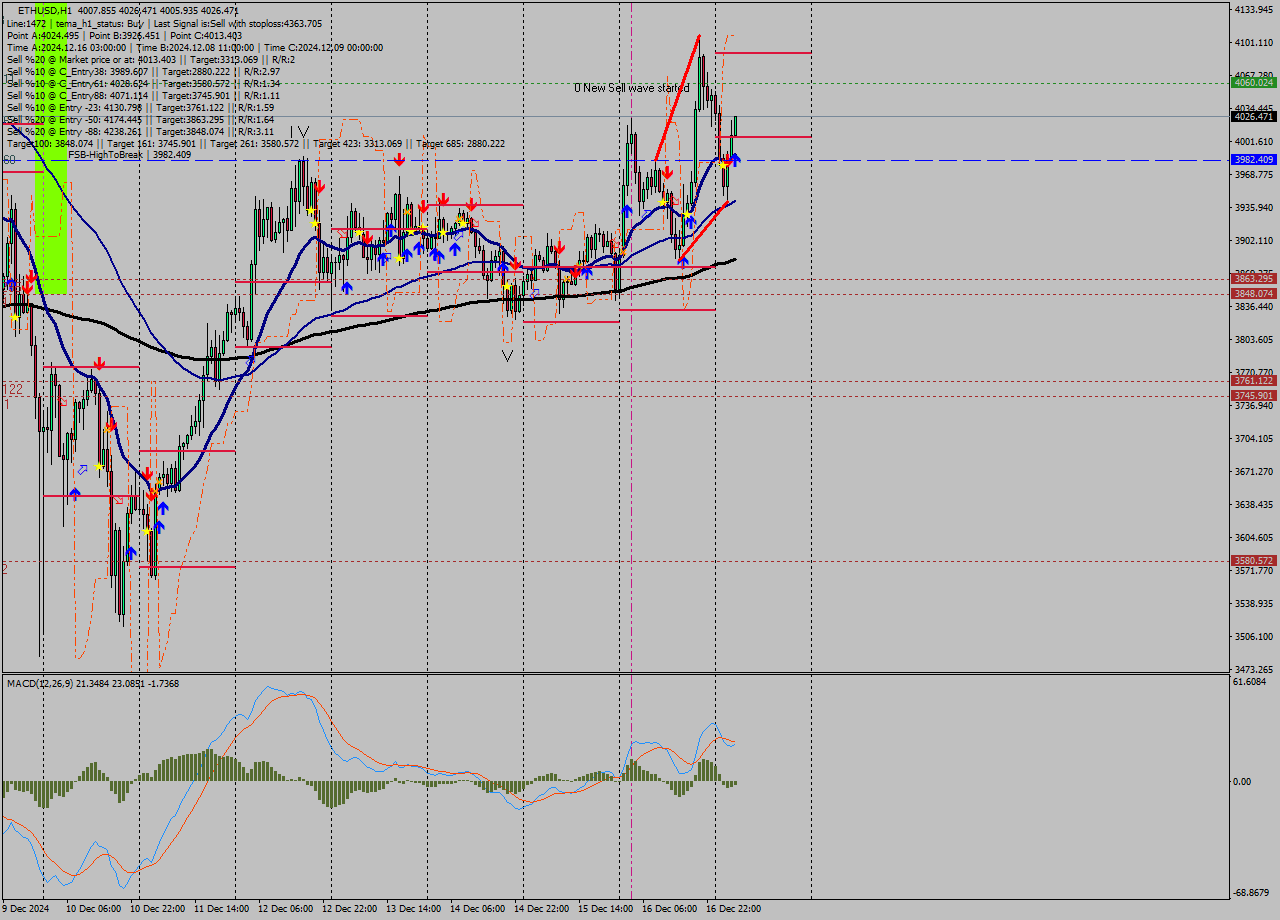Viewport: 1280px width, 920px height.
Task: Select the leftmost red down arrow signal
Action: [31, 275]
